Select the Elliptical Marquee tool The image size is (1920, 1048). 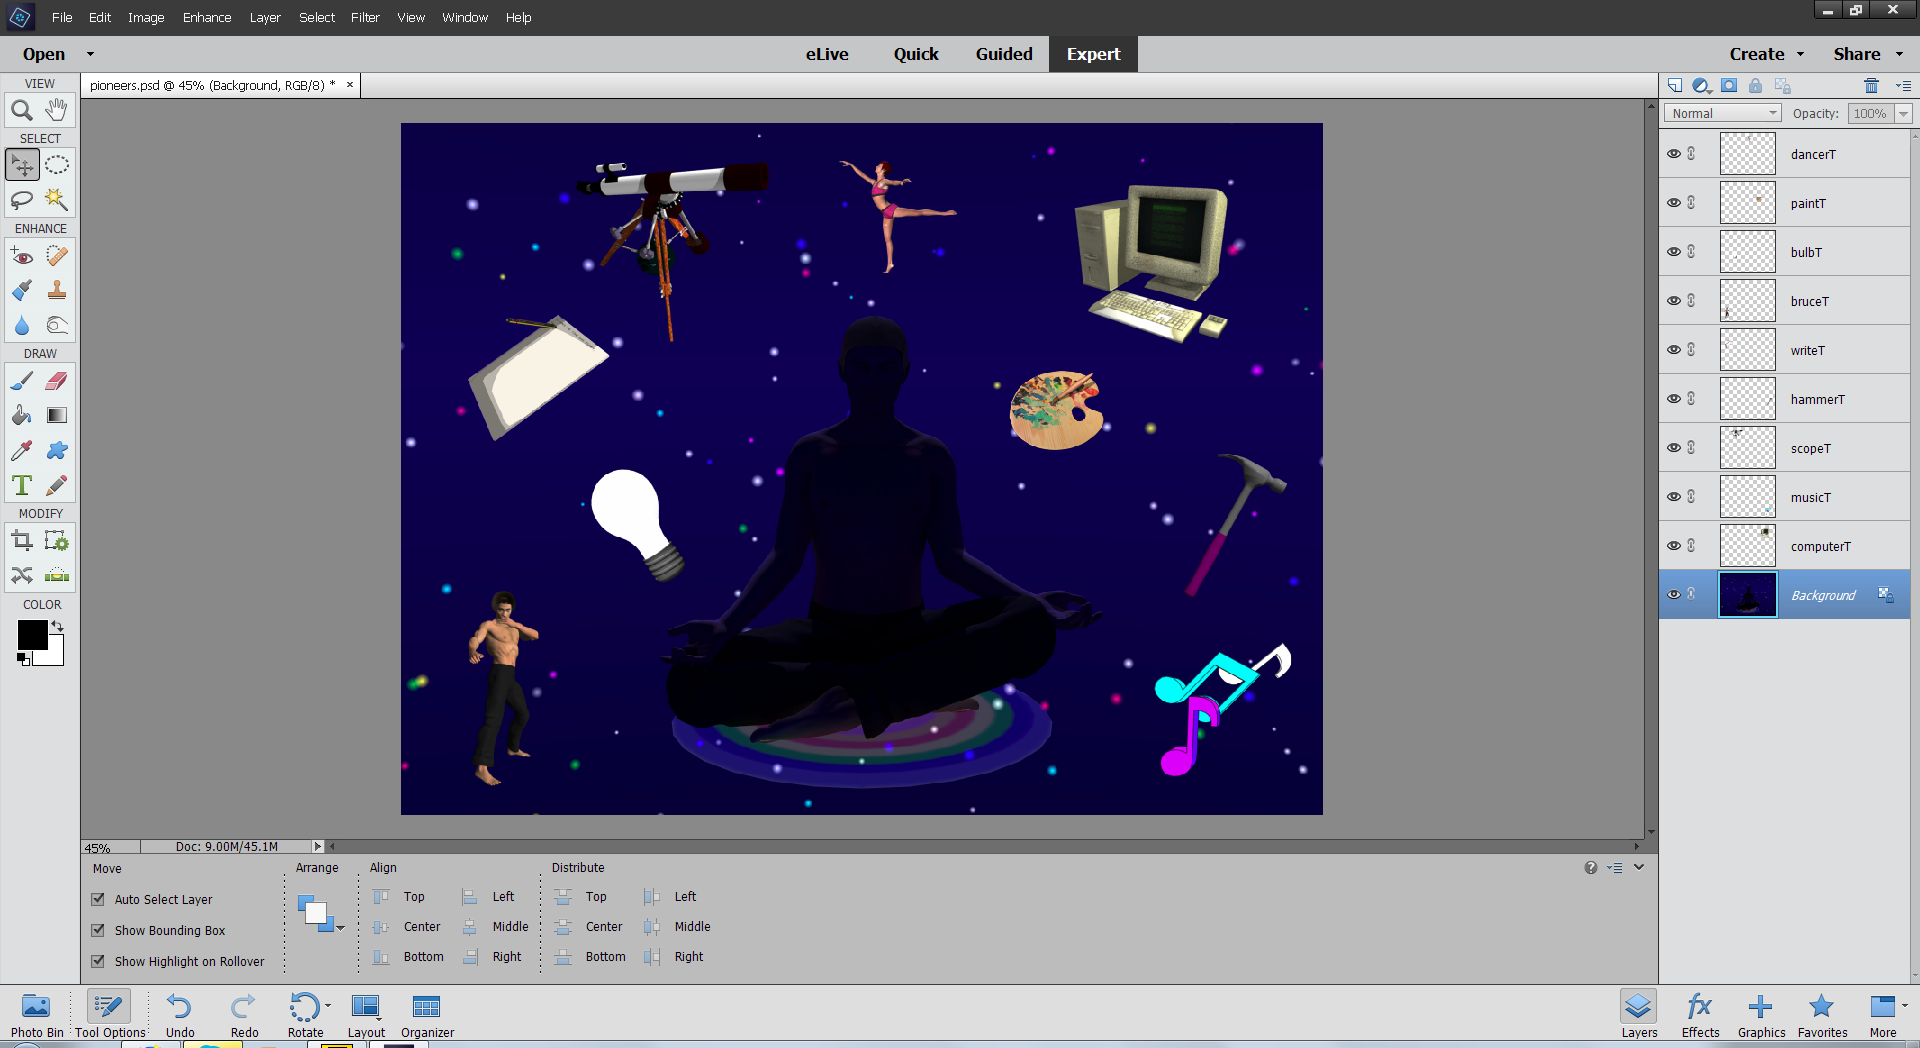click(x=57, y=165)
